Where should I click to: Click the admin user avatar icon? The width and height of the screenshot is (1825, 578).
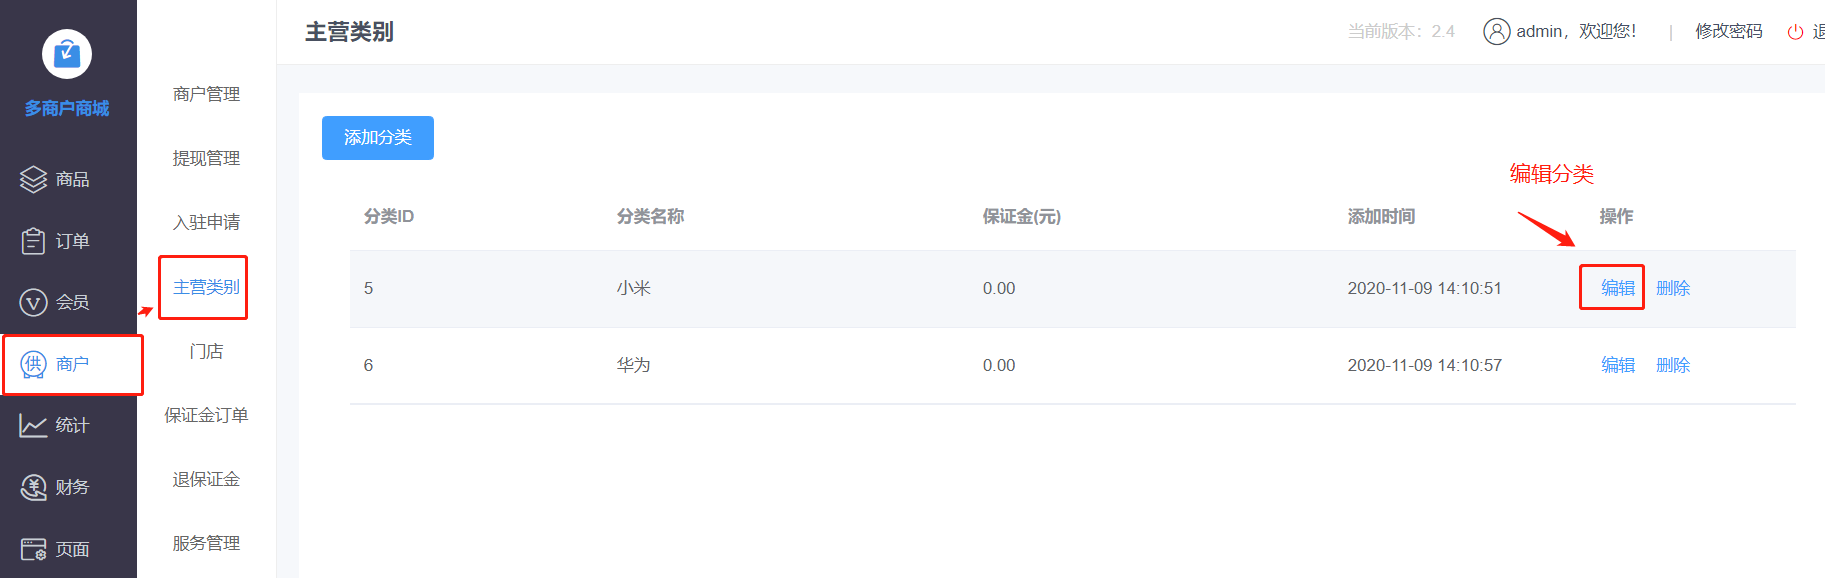1496,32
